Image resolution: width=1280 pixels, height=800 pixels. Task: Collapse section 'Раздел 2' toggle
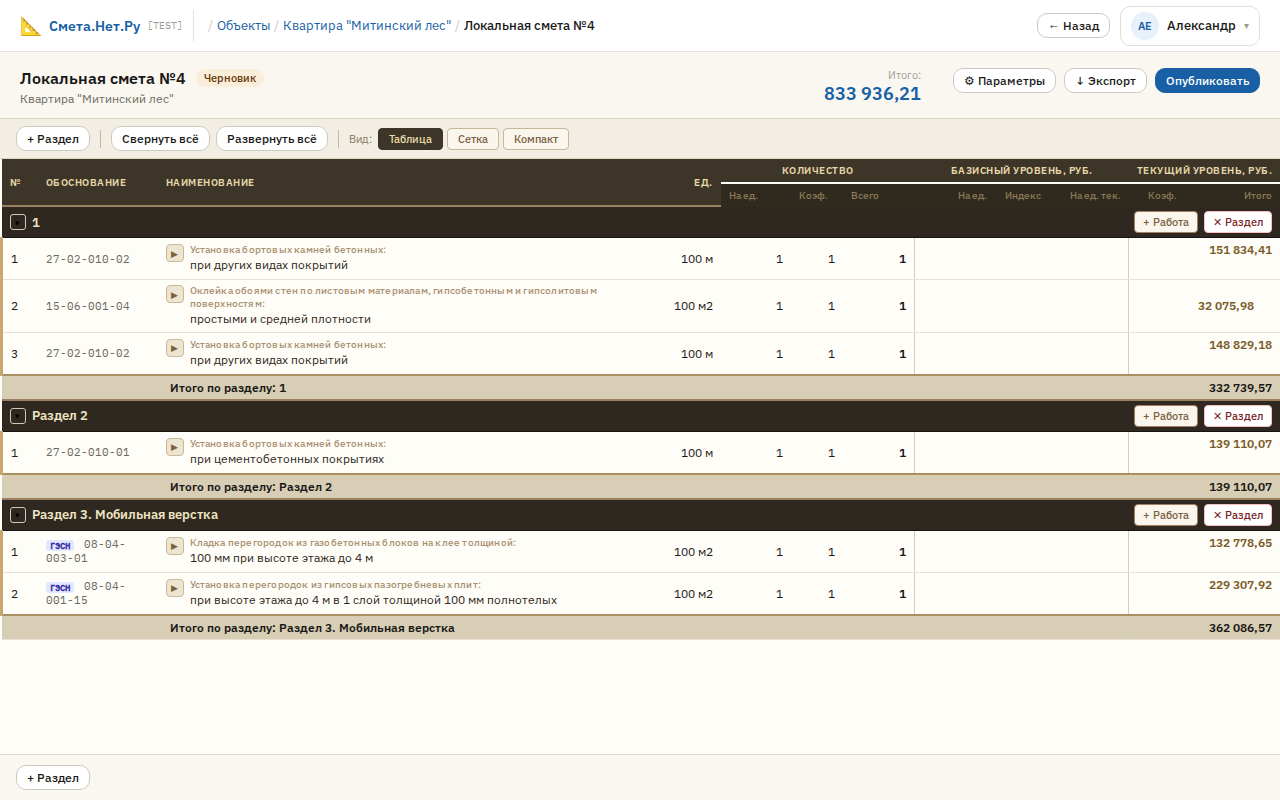[18, 416]
